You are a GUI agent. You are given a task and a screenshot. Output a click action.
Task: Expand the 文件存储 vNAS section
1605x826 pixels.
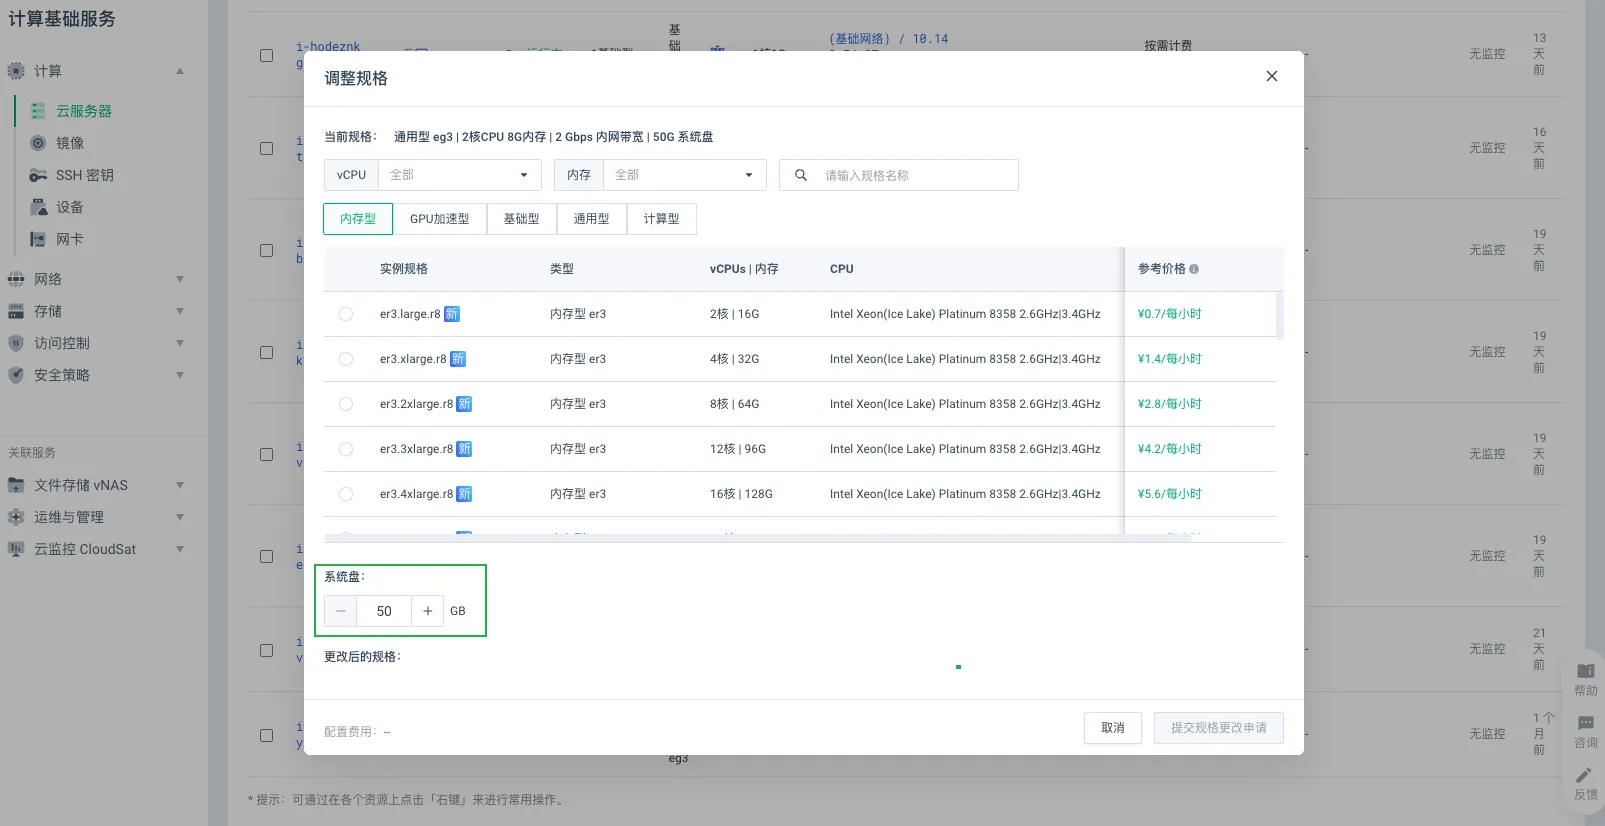180,485
